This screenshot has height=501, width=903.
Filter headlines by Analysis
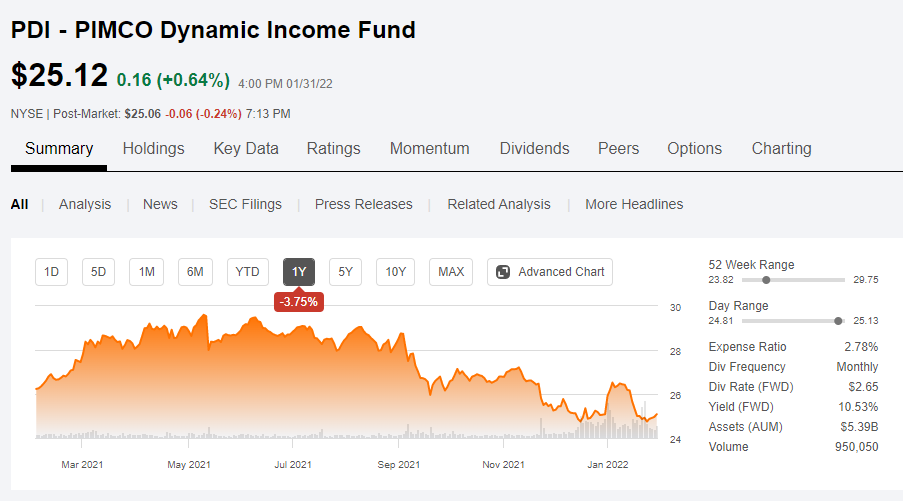85,204
